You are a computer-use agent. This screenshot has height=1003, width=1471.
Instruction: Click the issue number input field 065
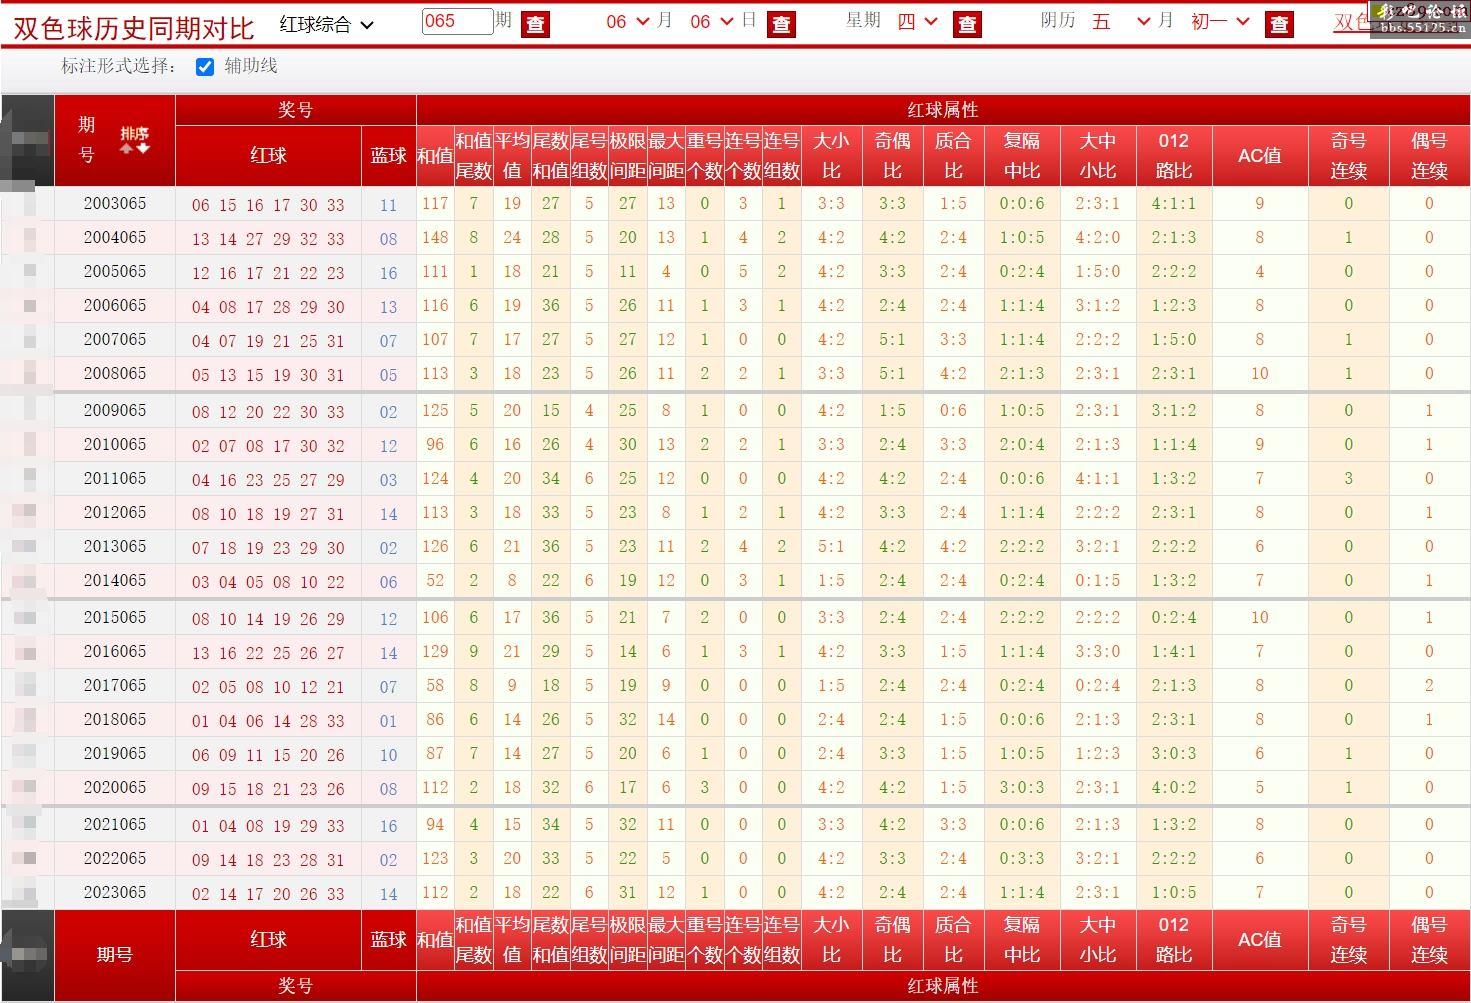pyautogui.click(x=456, y=21)
